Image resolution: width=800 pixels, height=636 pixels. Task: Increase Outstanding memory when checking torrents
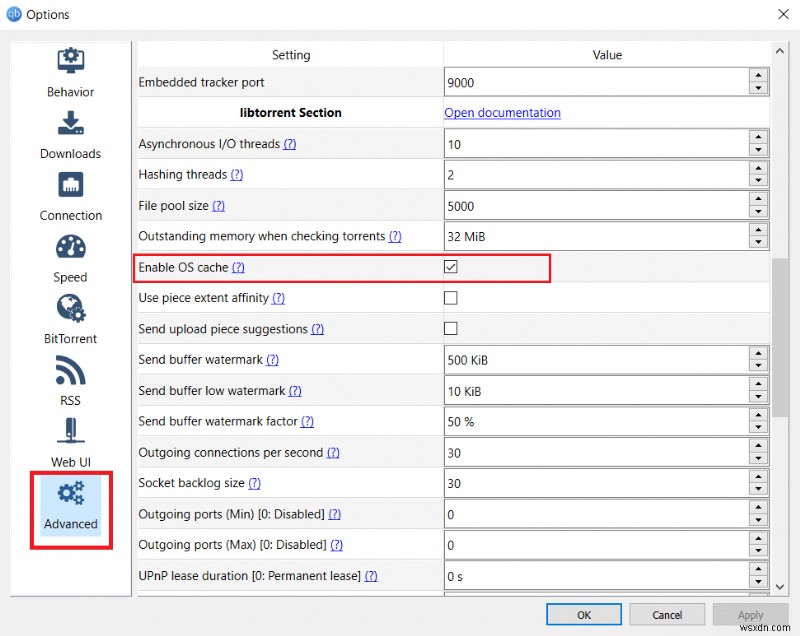tap(758, 231)
